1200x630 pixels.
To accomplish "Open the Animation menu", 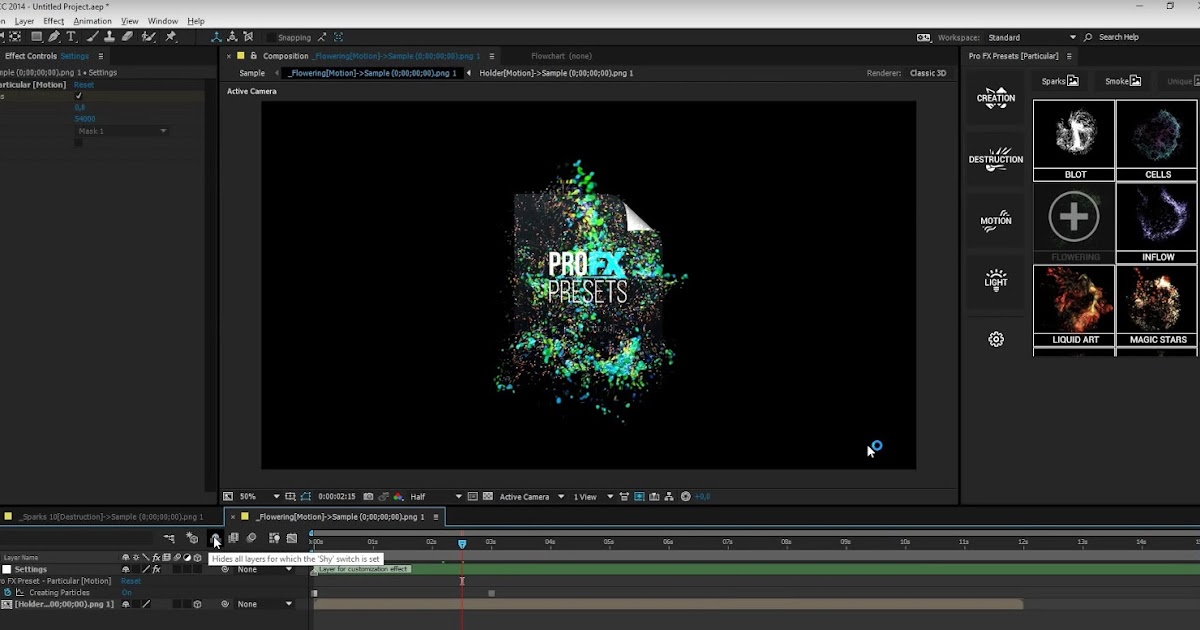I will [x=92, y=20].
